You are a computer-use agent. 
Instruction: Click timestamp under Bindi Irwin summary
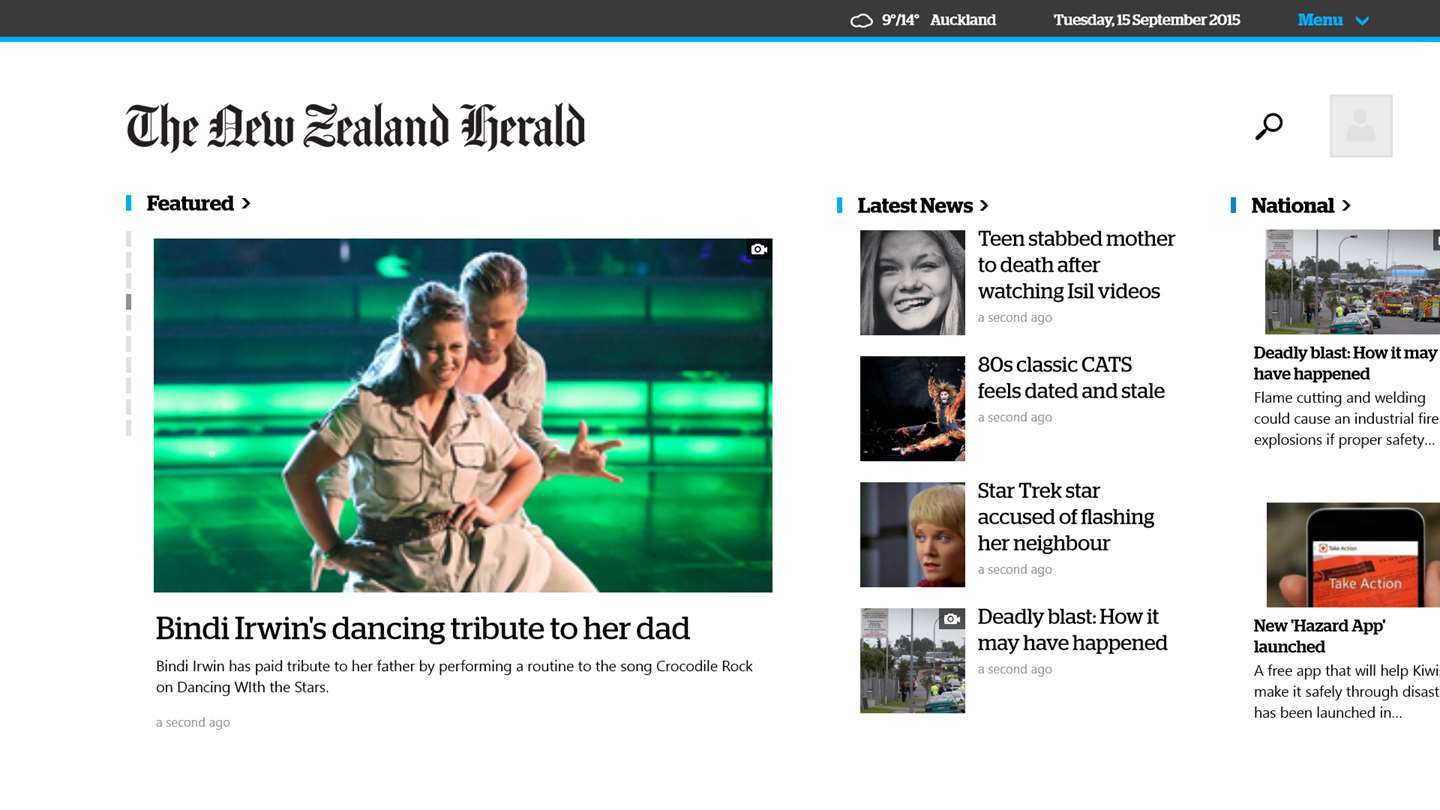click(x=193, y=722)
